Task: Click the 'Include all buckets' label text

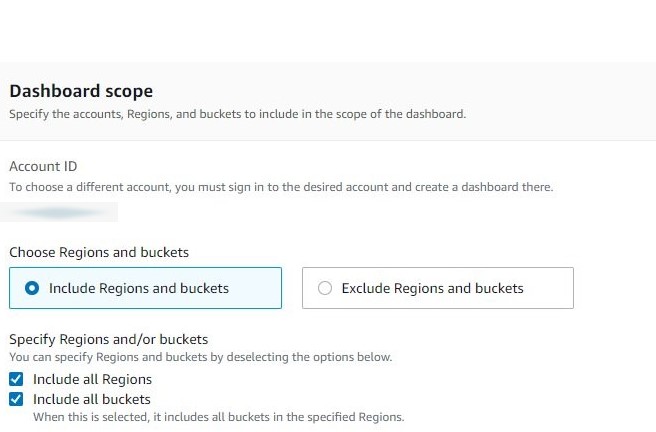Action: [x=91, y=399]
